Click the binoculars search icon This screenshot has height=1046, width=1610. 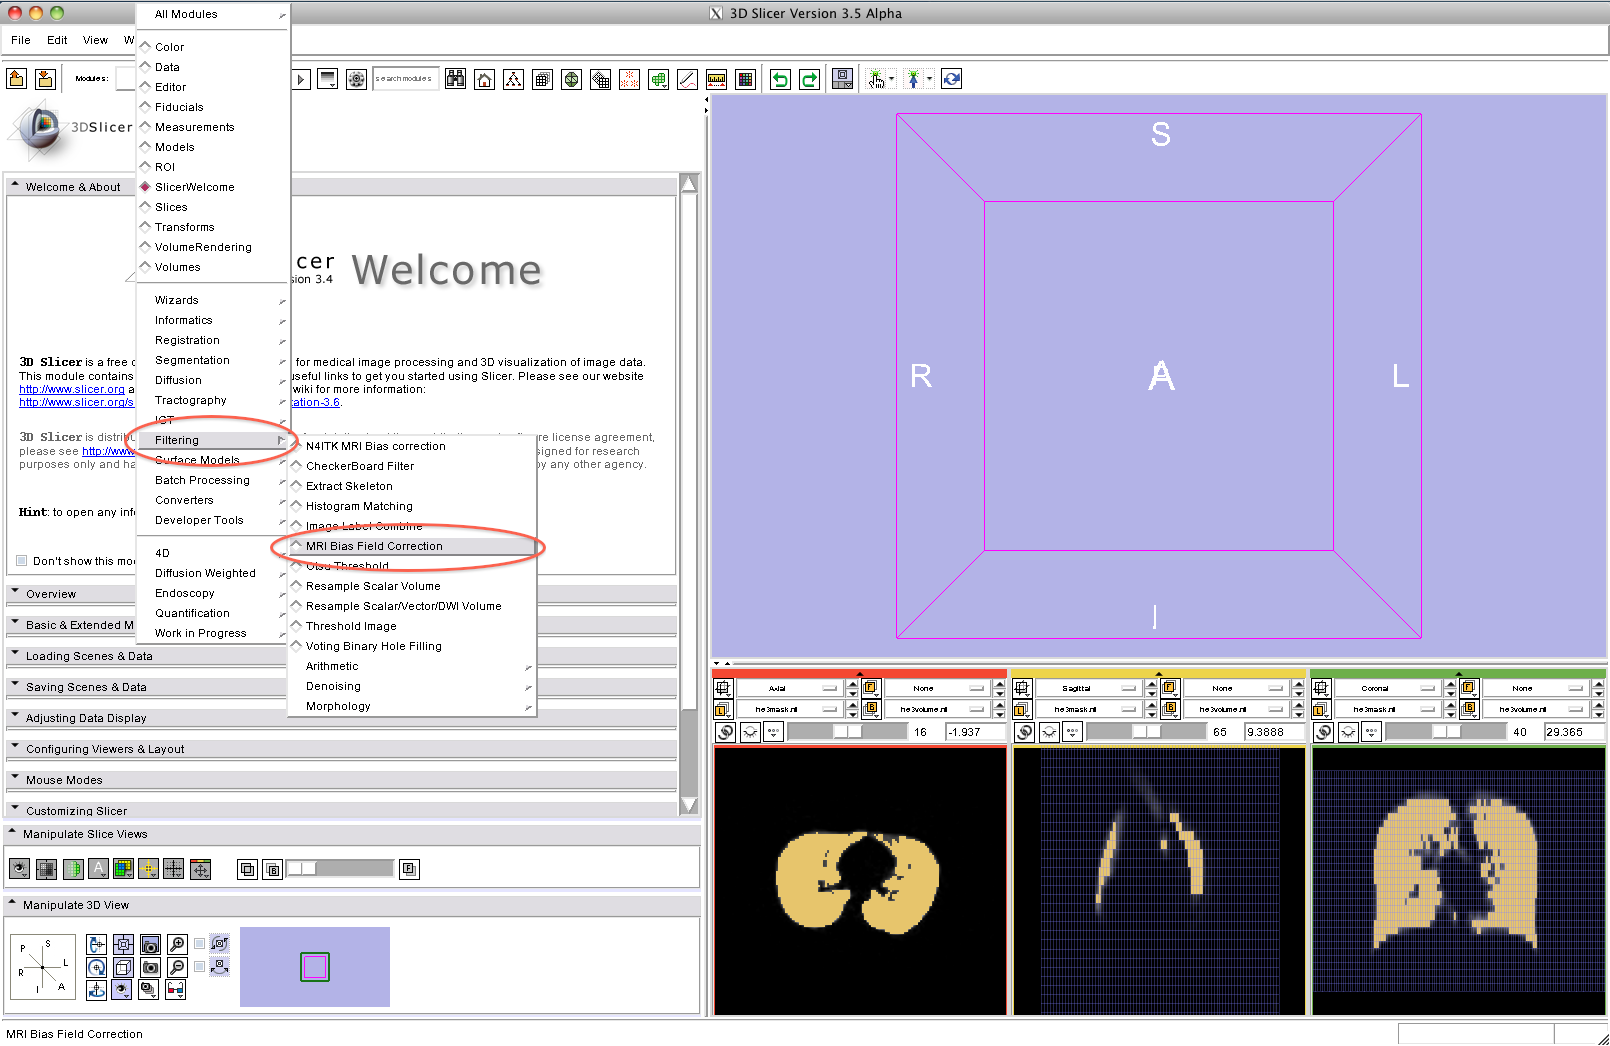coord(455,80)
